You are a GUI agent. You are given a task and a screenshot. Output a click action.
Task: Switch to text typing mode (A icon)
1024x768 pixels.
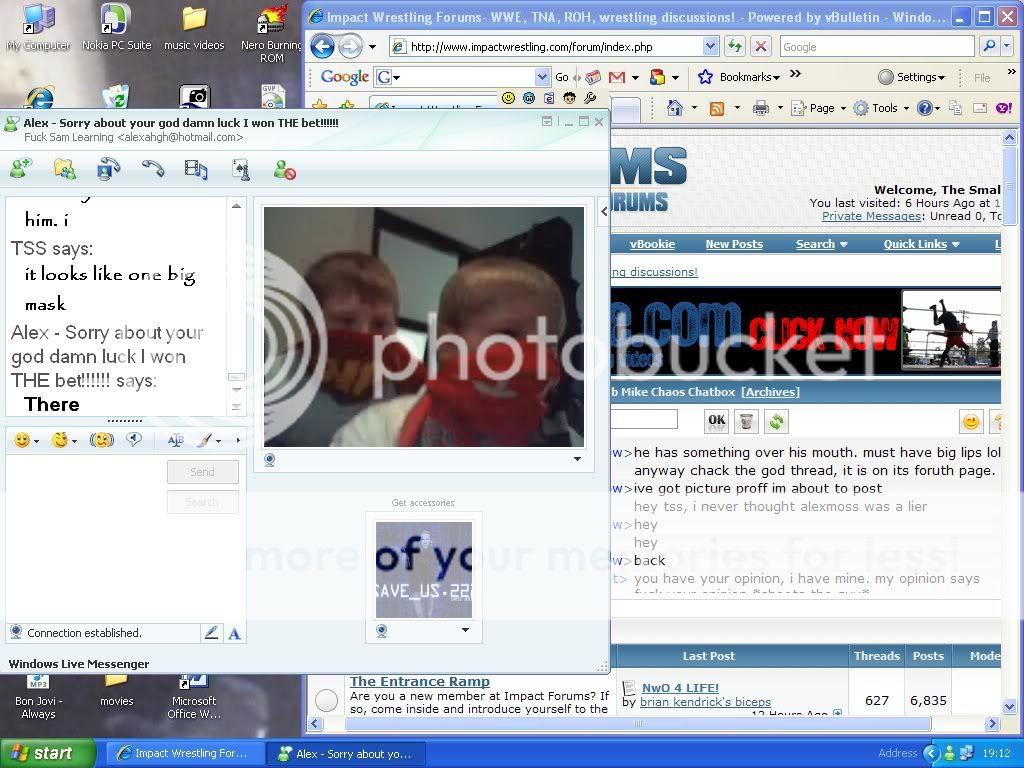tap(234, 633)
